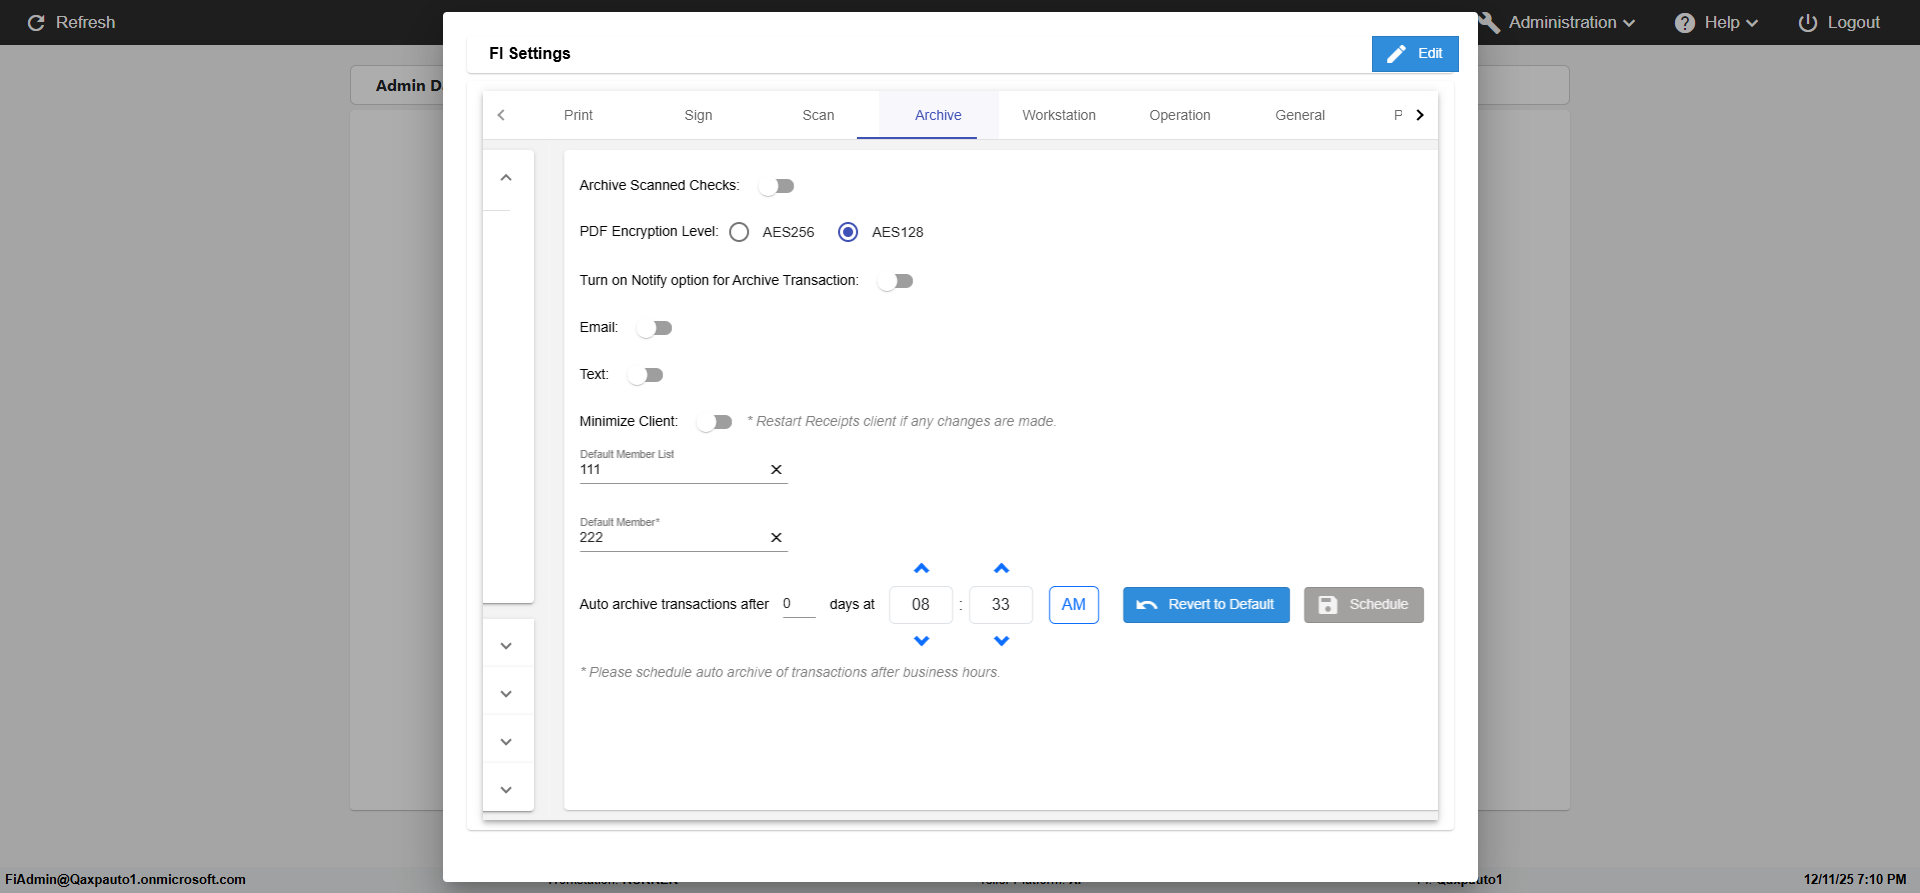Toggle Archive Scanned Checks switch
The height and width of the screenshot is (893, 1920).
776,186
